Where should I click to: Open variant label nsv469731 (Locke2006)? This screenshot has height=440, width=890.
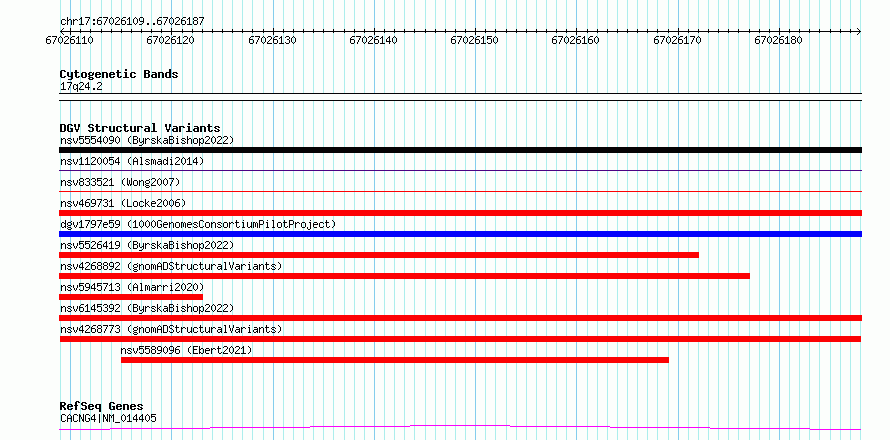pos(123,203)
